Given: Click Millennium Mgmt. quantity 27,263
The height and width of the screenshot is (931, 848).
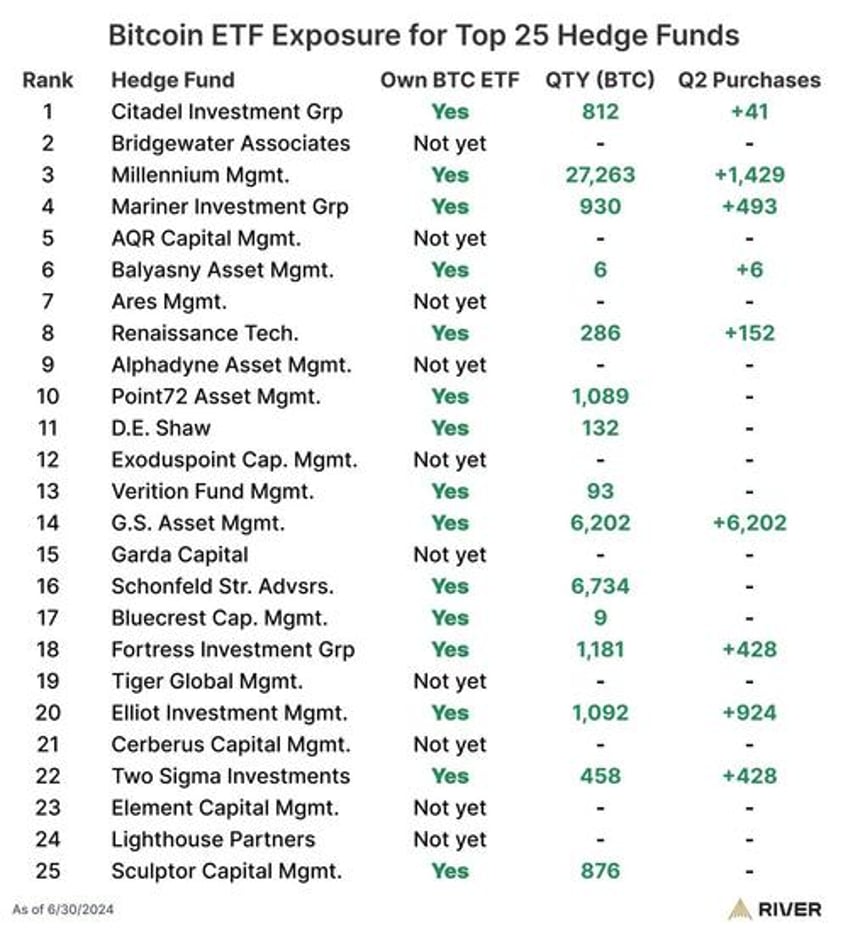Looking at the screenshot, I should tap(600, 175).
